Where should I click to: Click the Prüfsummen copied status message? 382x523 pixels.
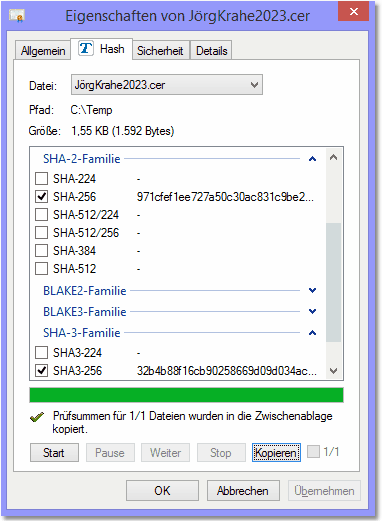point(193,422)
